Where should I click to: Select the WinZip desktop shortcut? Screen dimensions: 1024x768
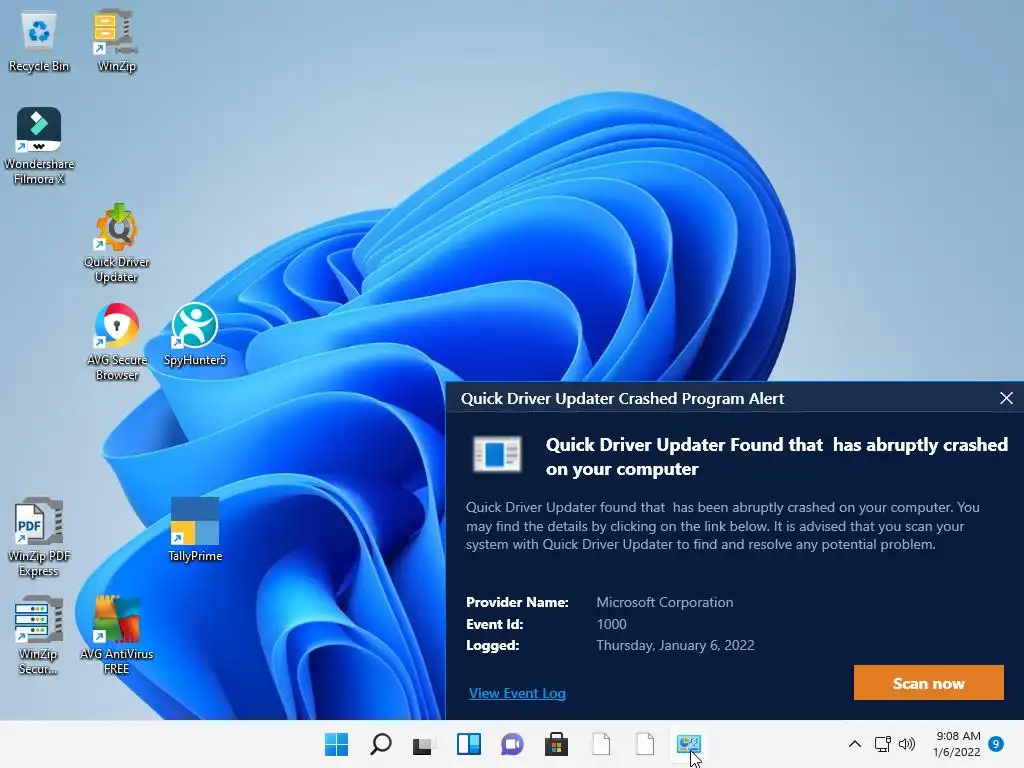[116, 42]
